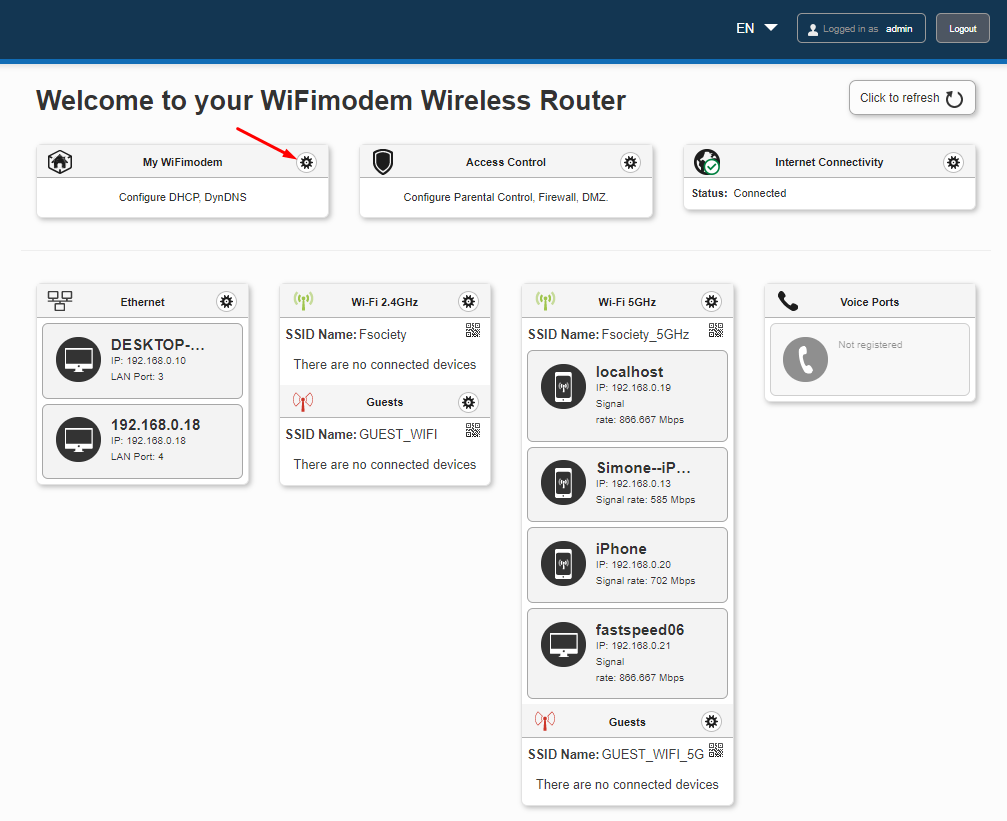Configure the Wi-Fi 2.4GHz network via its gear
Screen dimensions: 1007x821
click(468, 301)
